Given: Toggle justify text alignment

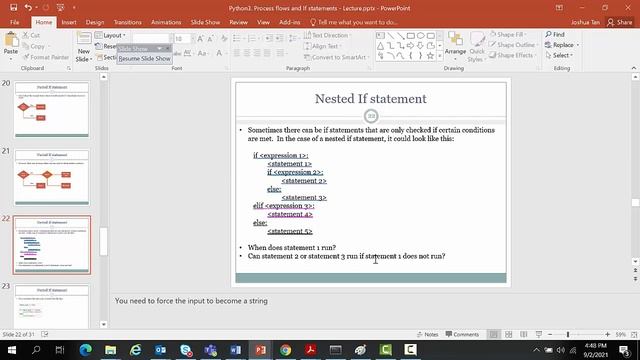Looking at the screenshot, I should pos(267,53).
